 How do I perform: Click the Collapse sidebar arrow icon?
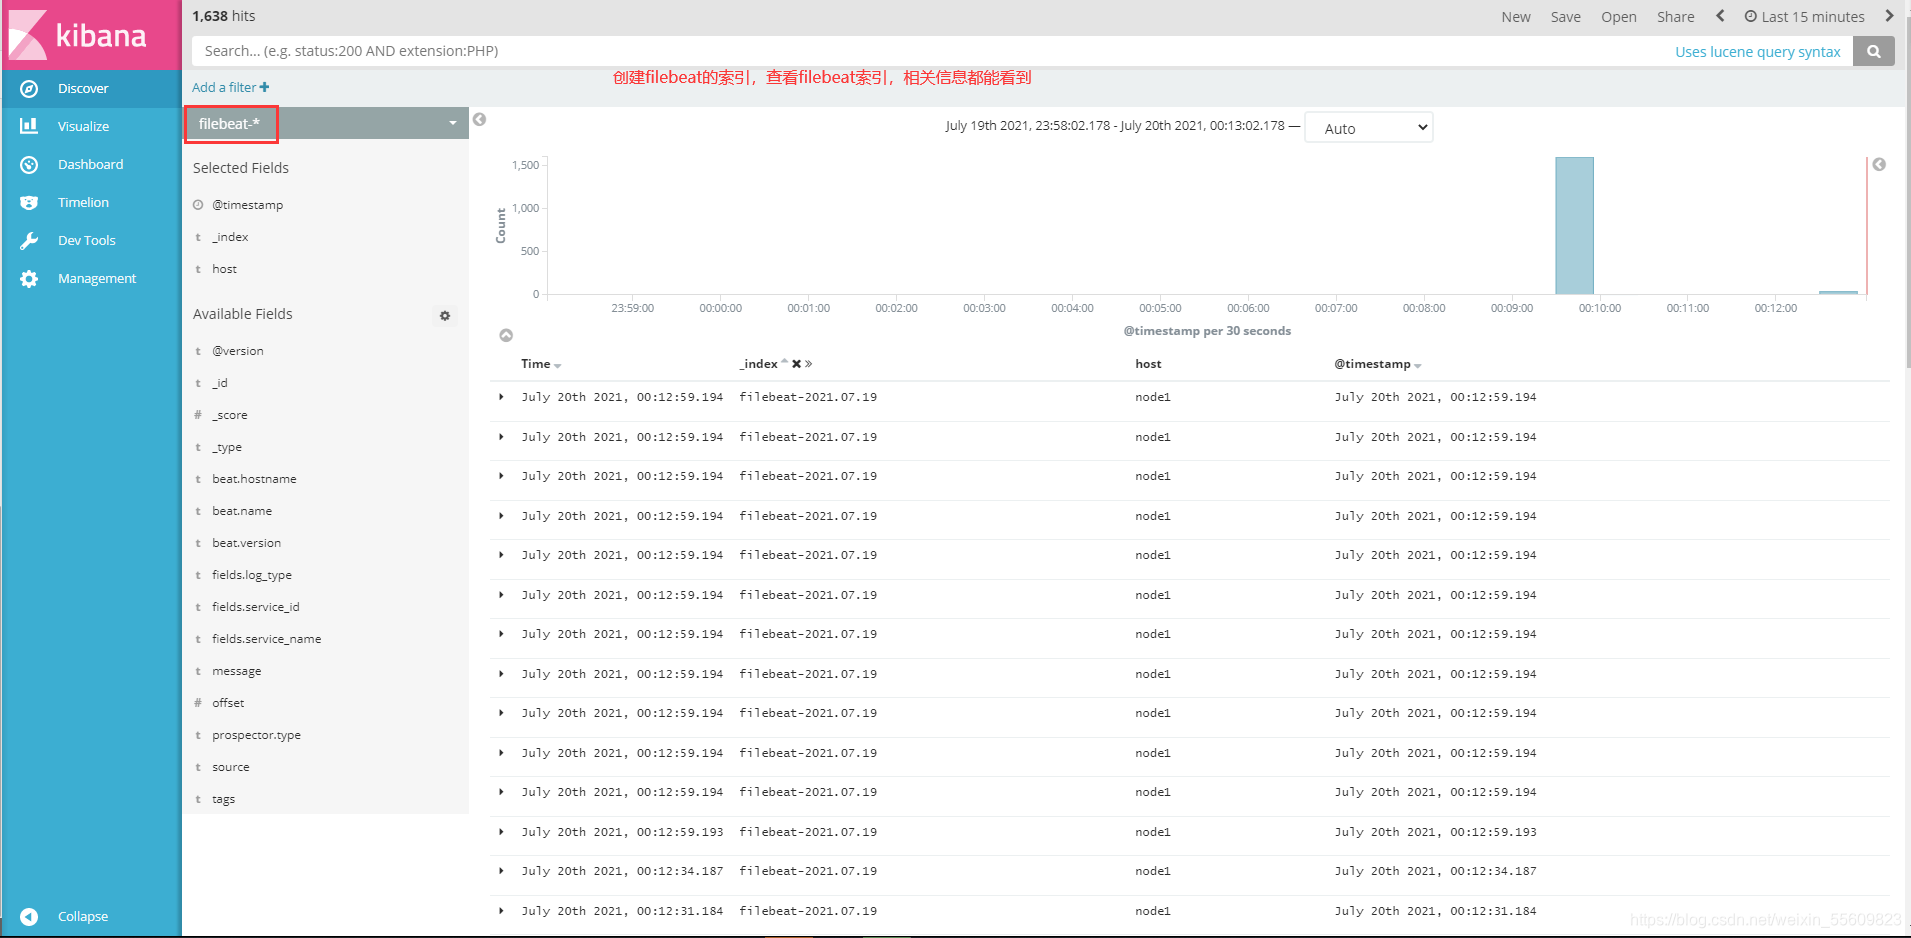(x=29, y=917)
